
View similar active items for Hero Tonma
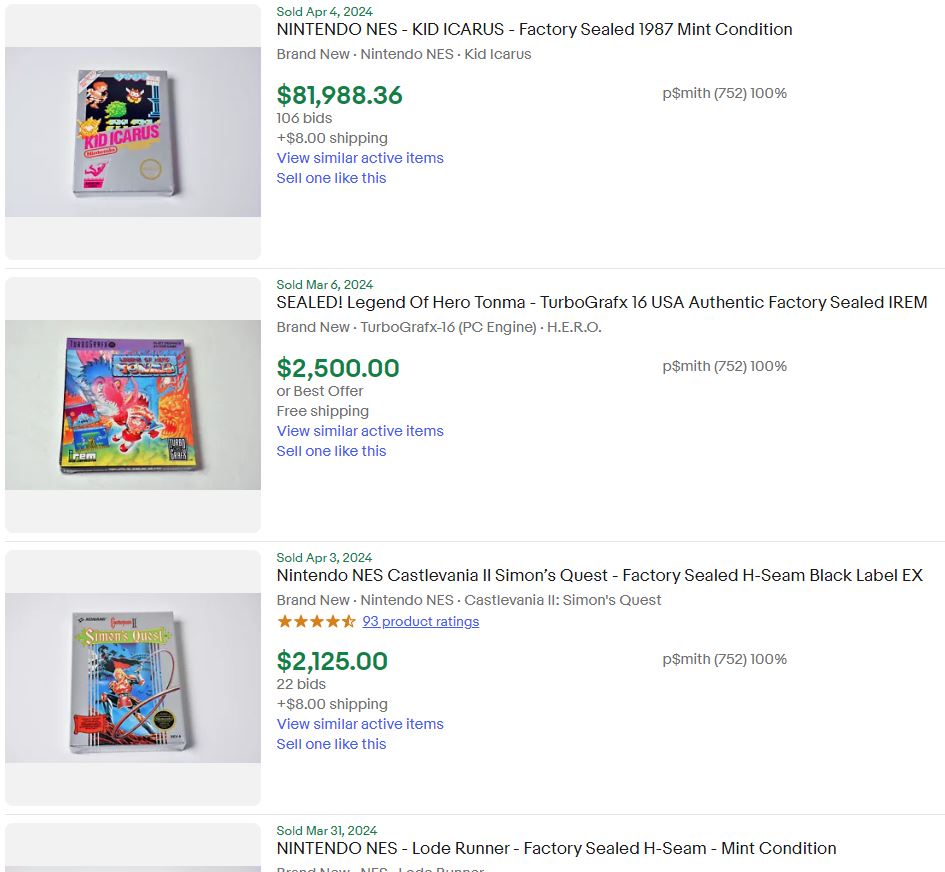click(x=360, y=431)
